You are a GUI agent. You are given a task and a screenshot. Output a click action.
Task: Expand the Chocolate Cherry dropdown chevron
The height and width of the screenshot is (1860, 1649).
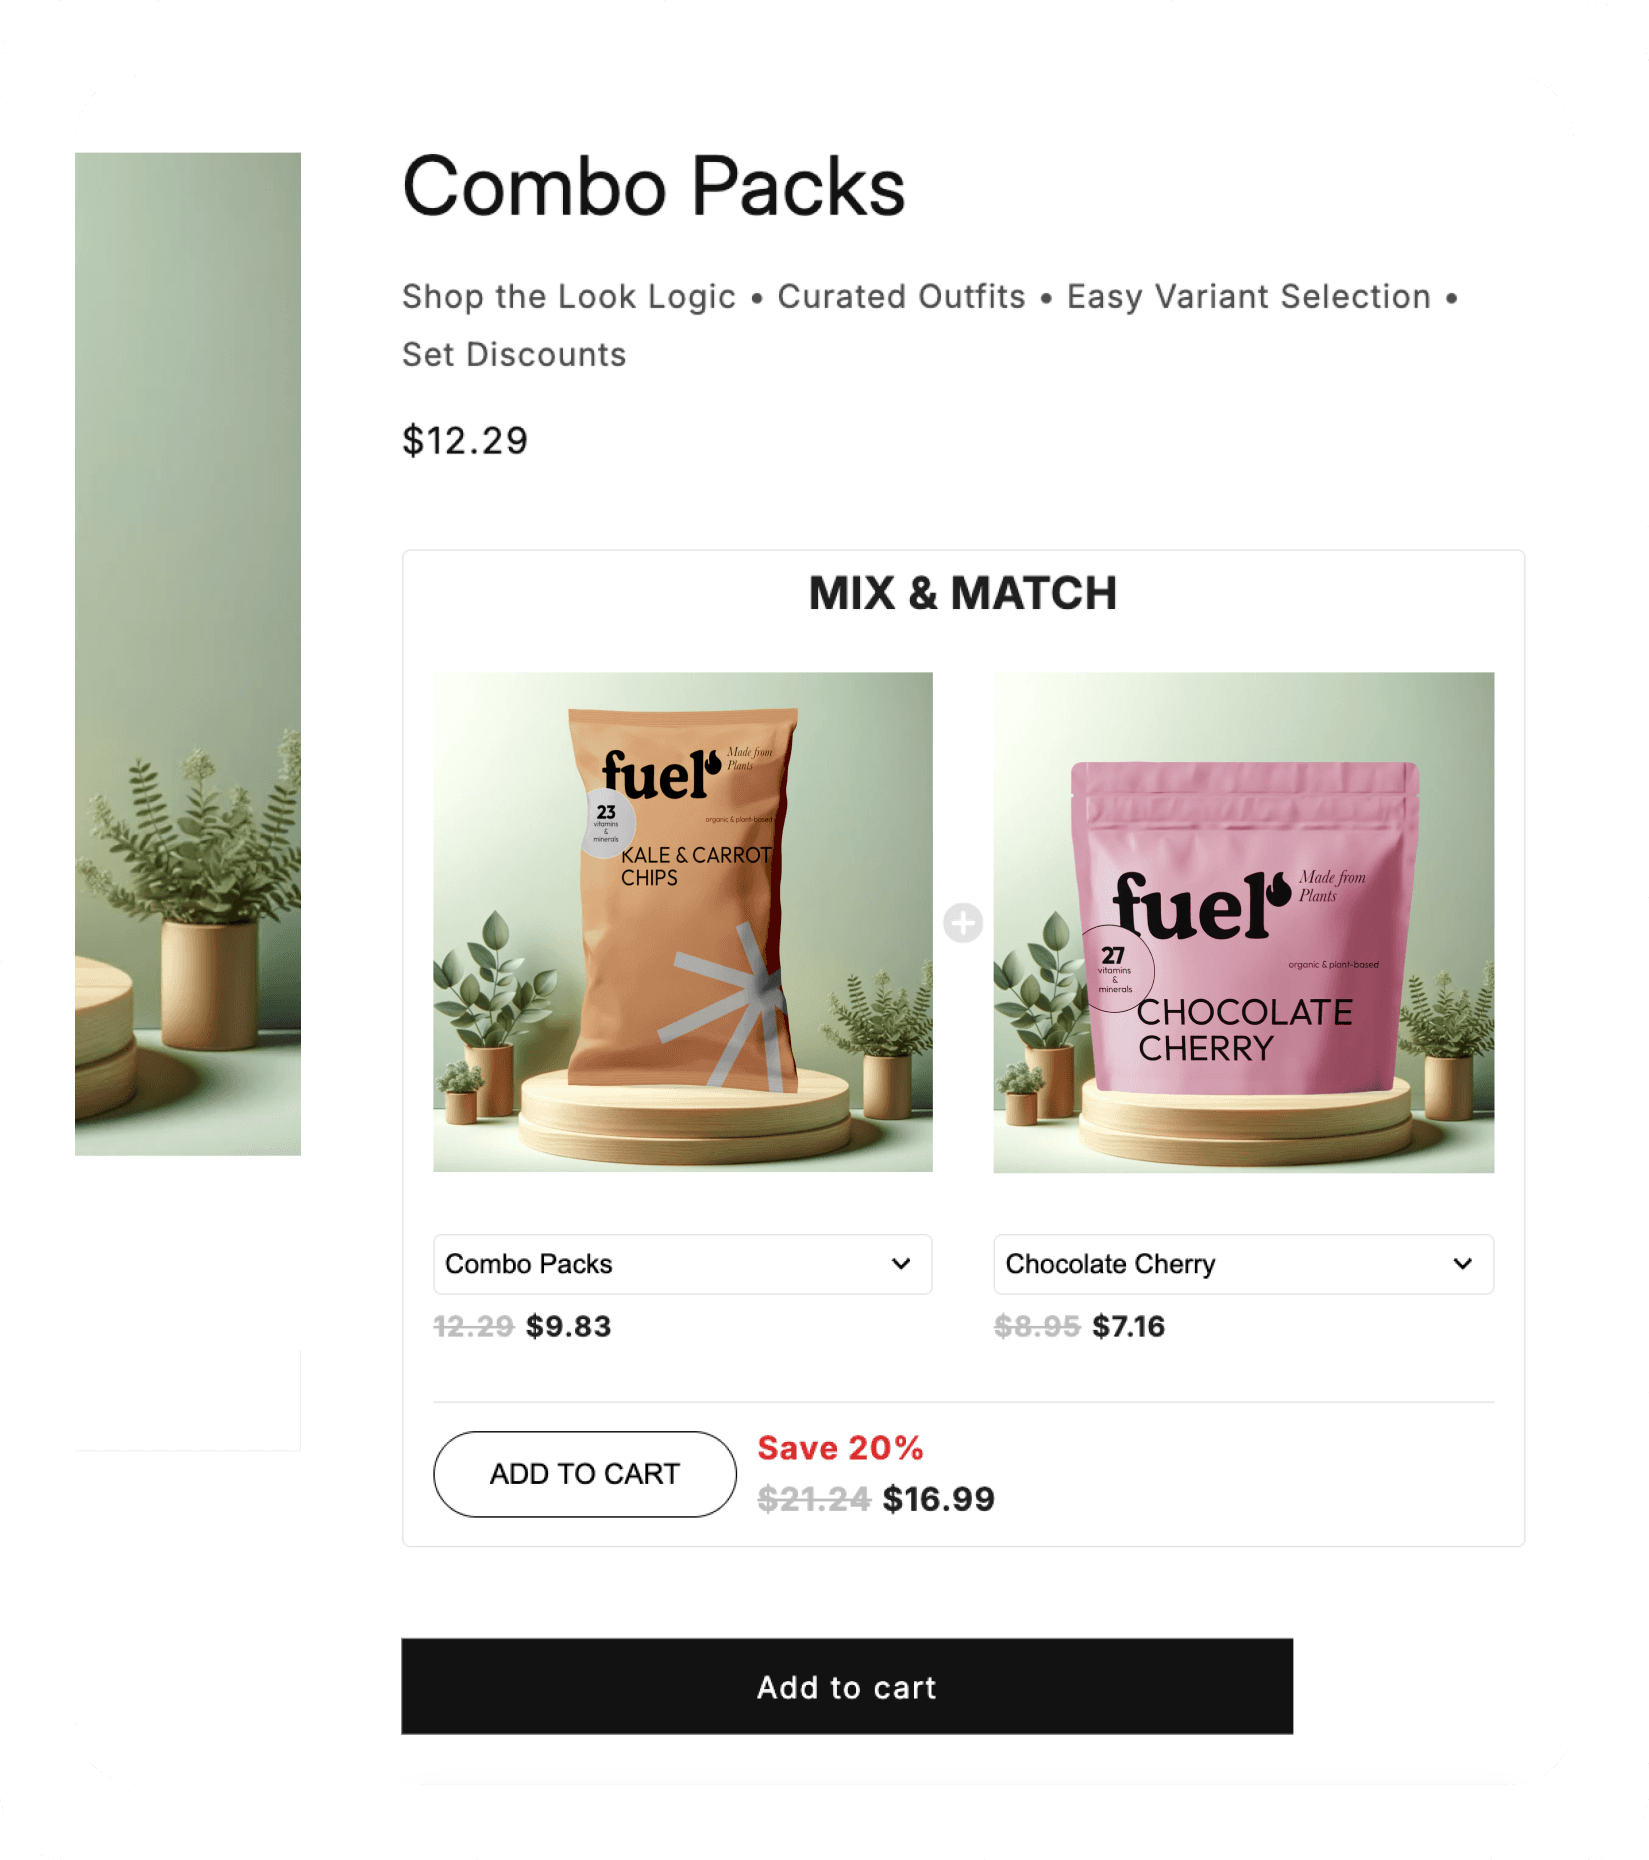(1462, 1263)
